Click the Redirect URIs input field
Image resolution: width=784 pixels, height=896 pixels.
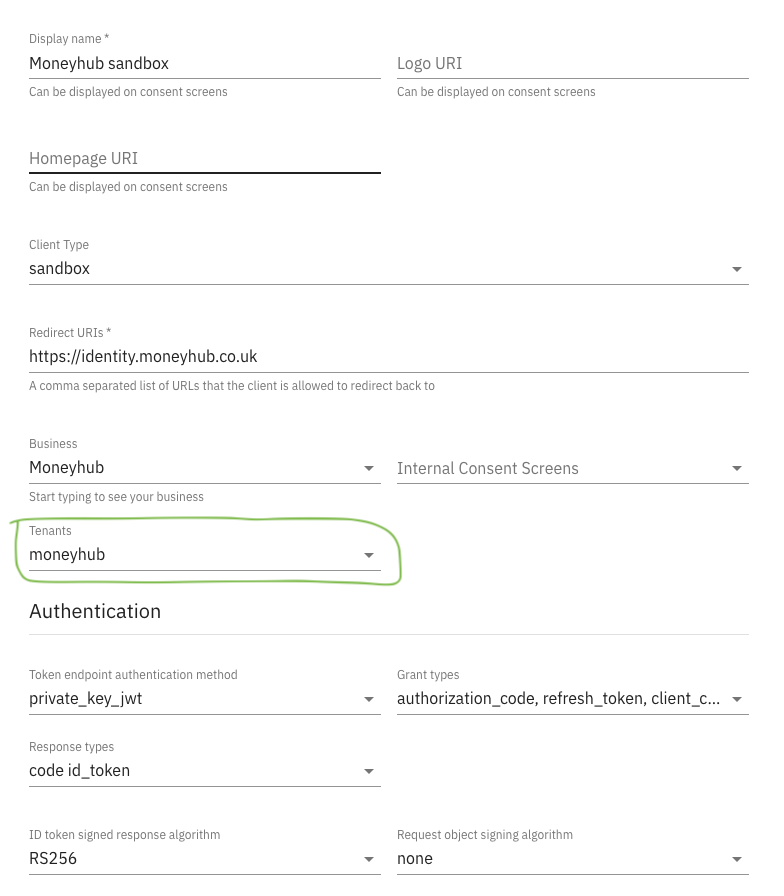(x=388, y=356)
